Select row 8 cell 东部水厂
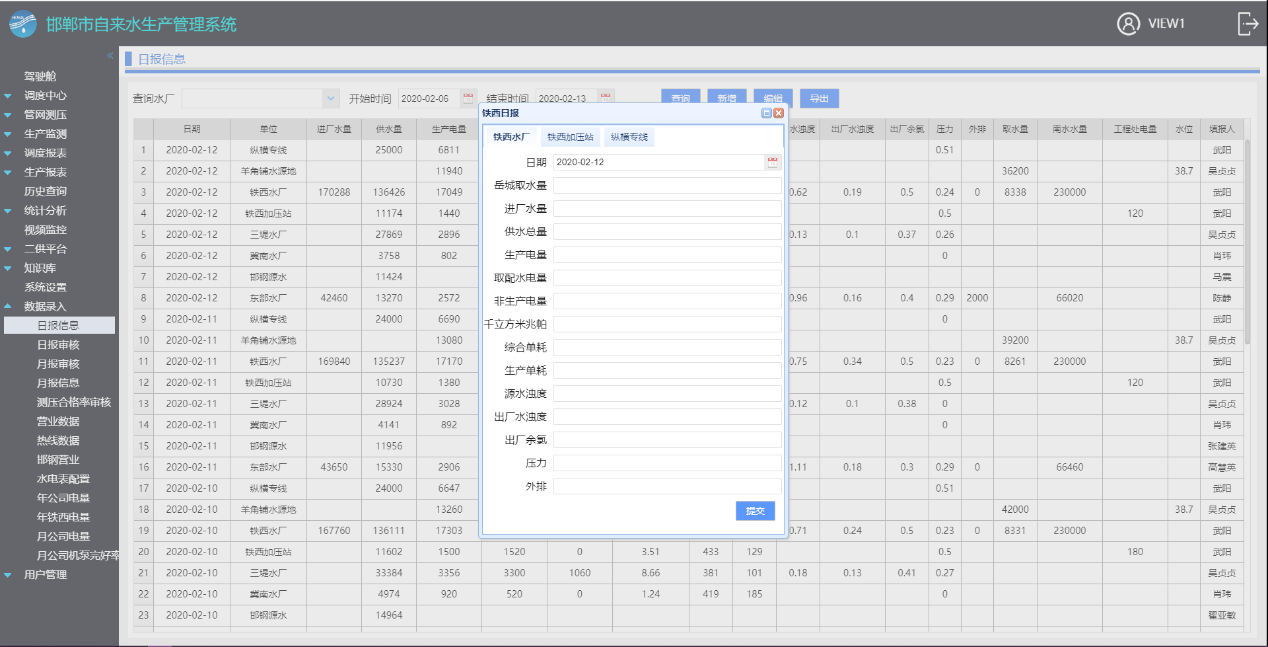Image resolution: width=1268 pixels, height=647 pixels. click(x=268, y=298)
